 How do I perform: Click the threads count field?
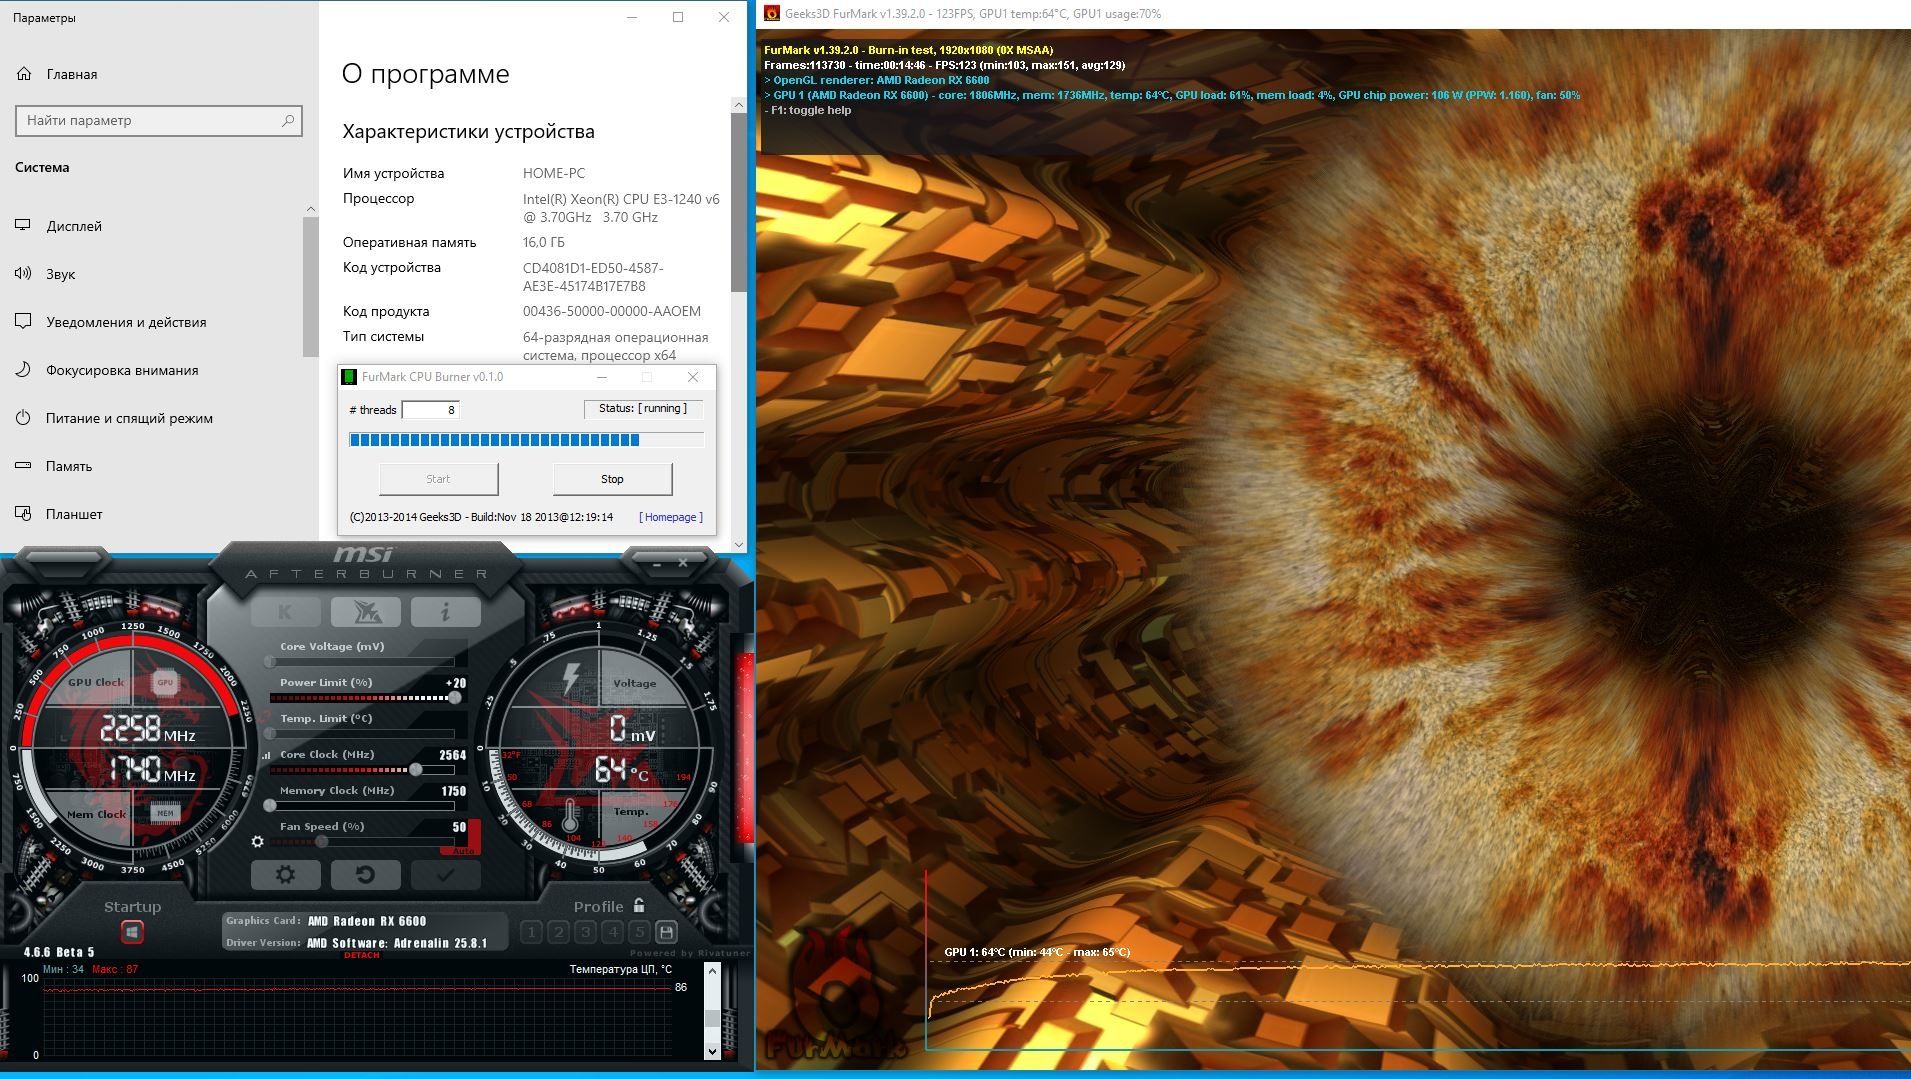[430, 410]
